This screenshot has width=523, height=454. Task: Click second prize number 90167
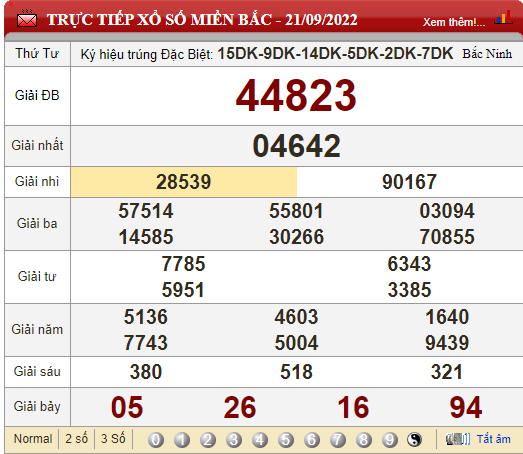(409, 182)
